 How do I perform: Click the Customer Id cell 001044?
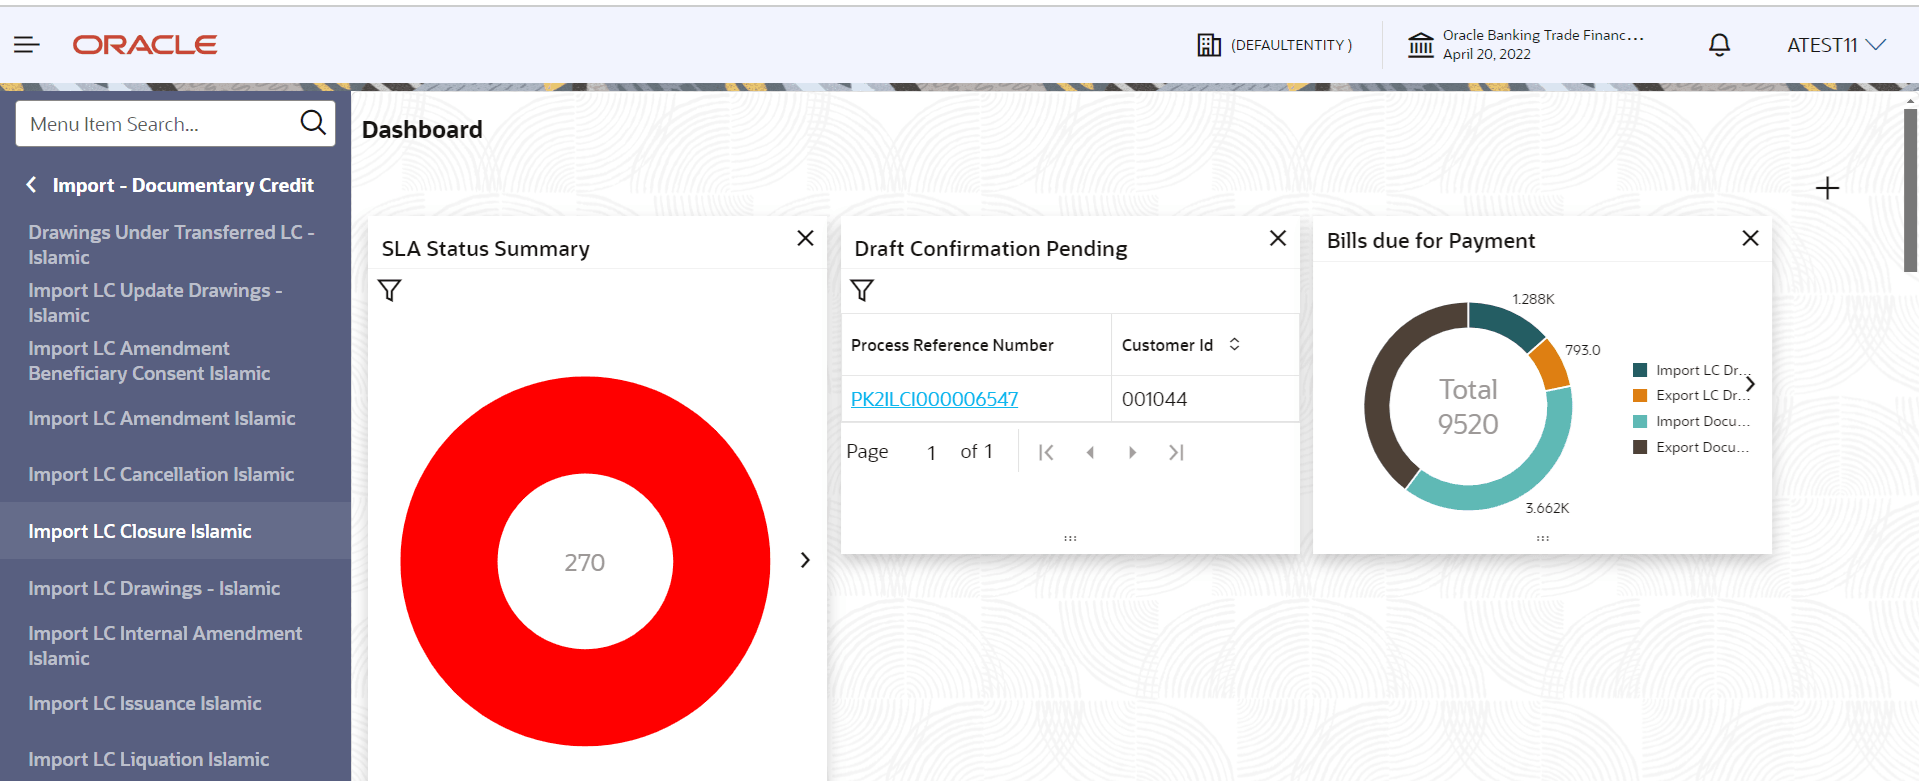[1154, 399]
